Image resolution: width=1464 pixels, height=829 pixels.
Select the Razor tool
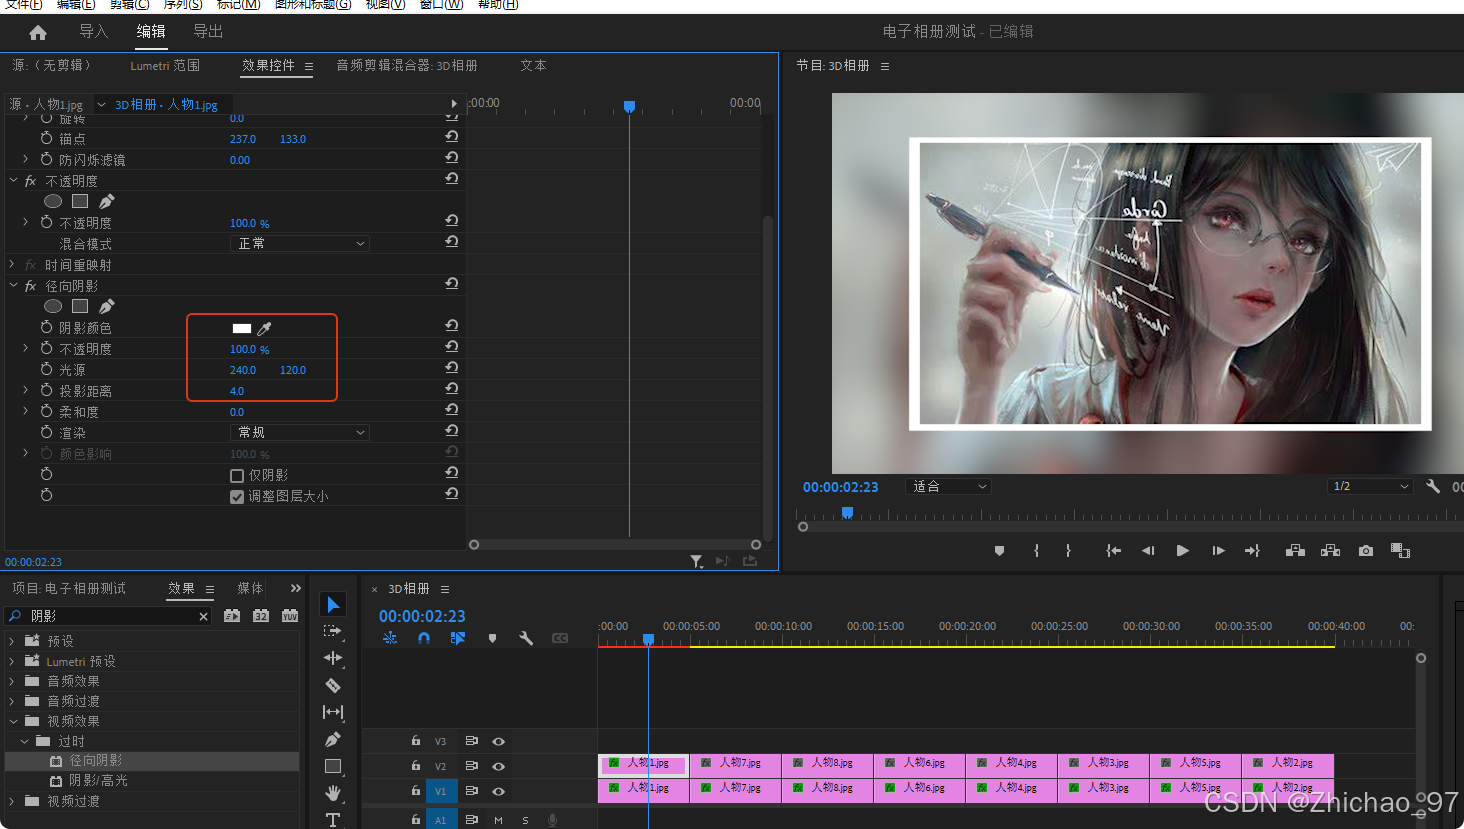tap(333, 685)
